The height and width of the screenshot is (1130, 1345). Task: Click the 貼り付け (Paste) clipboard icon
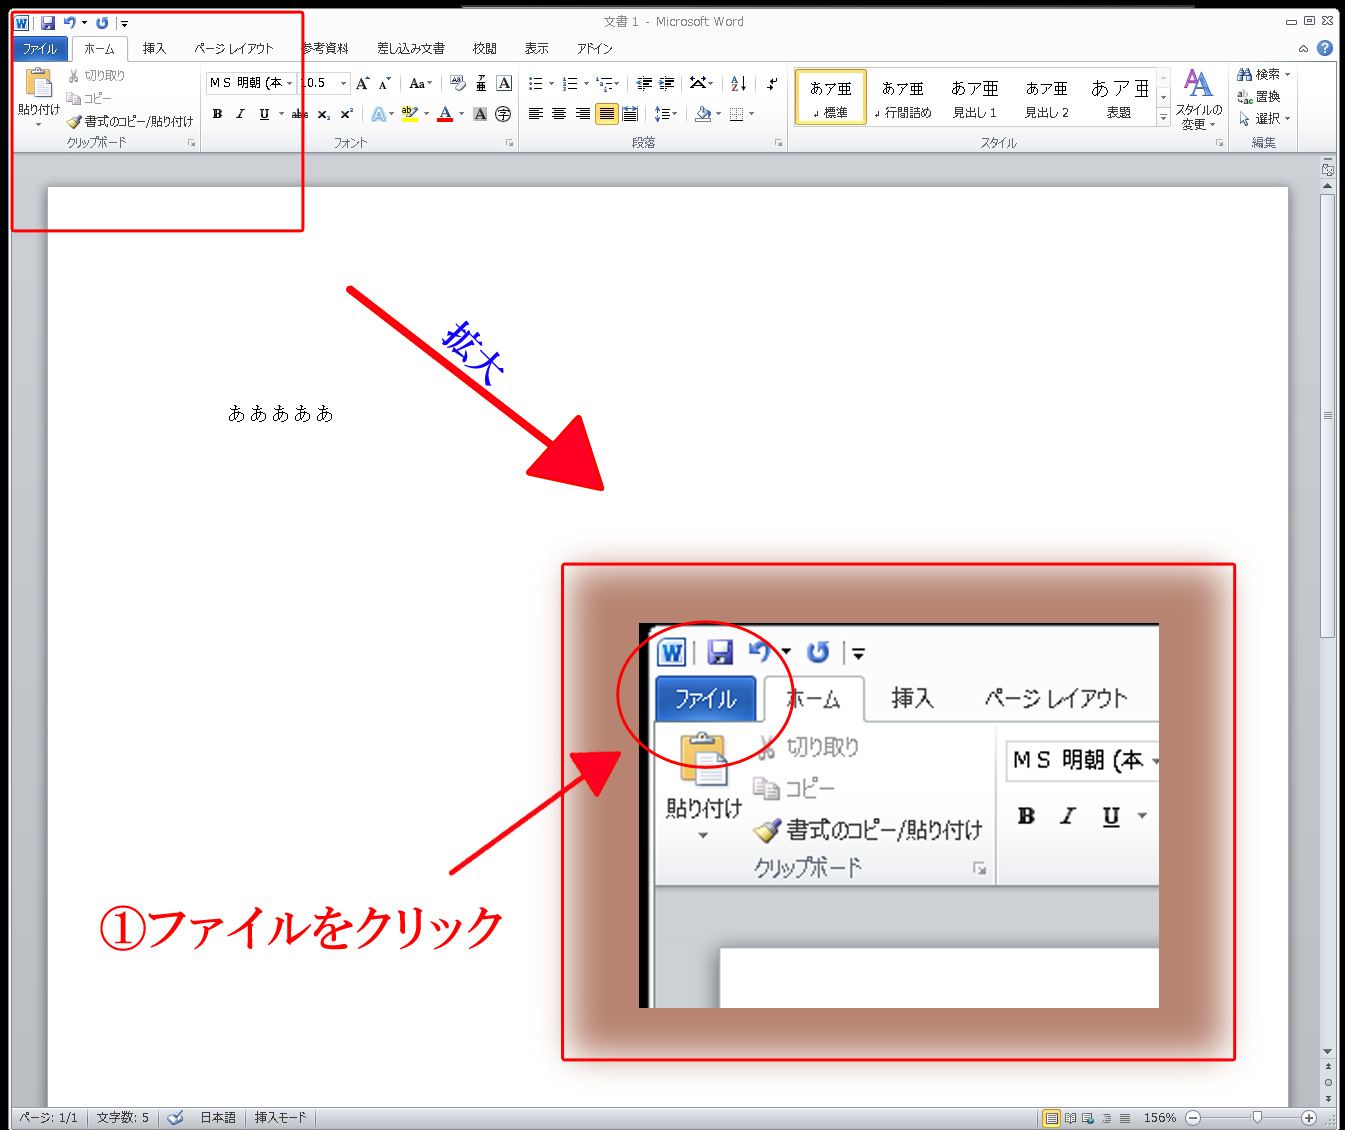point(38,83)
